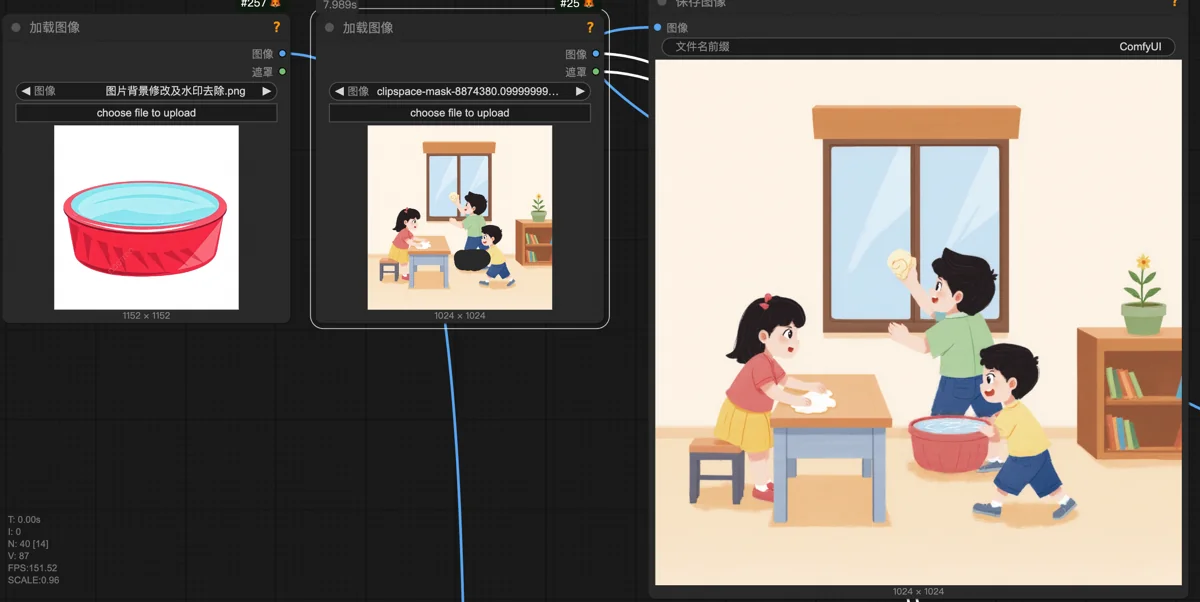Click the 文件名前缀 field showing ComfyUI
1200x602 pixels.
(x=918, y=47)
